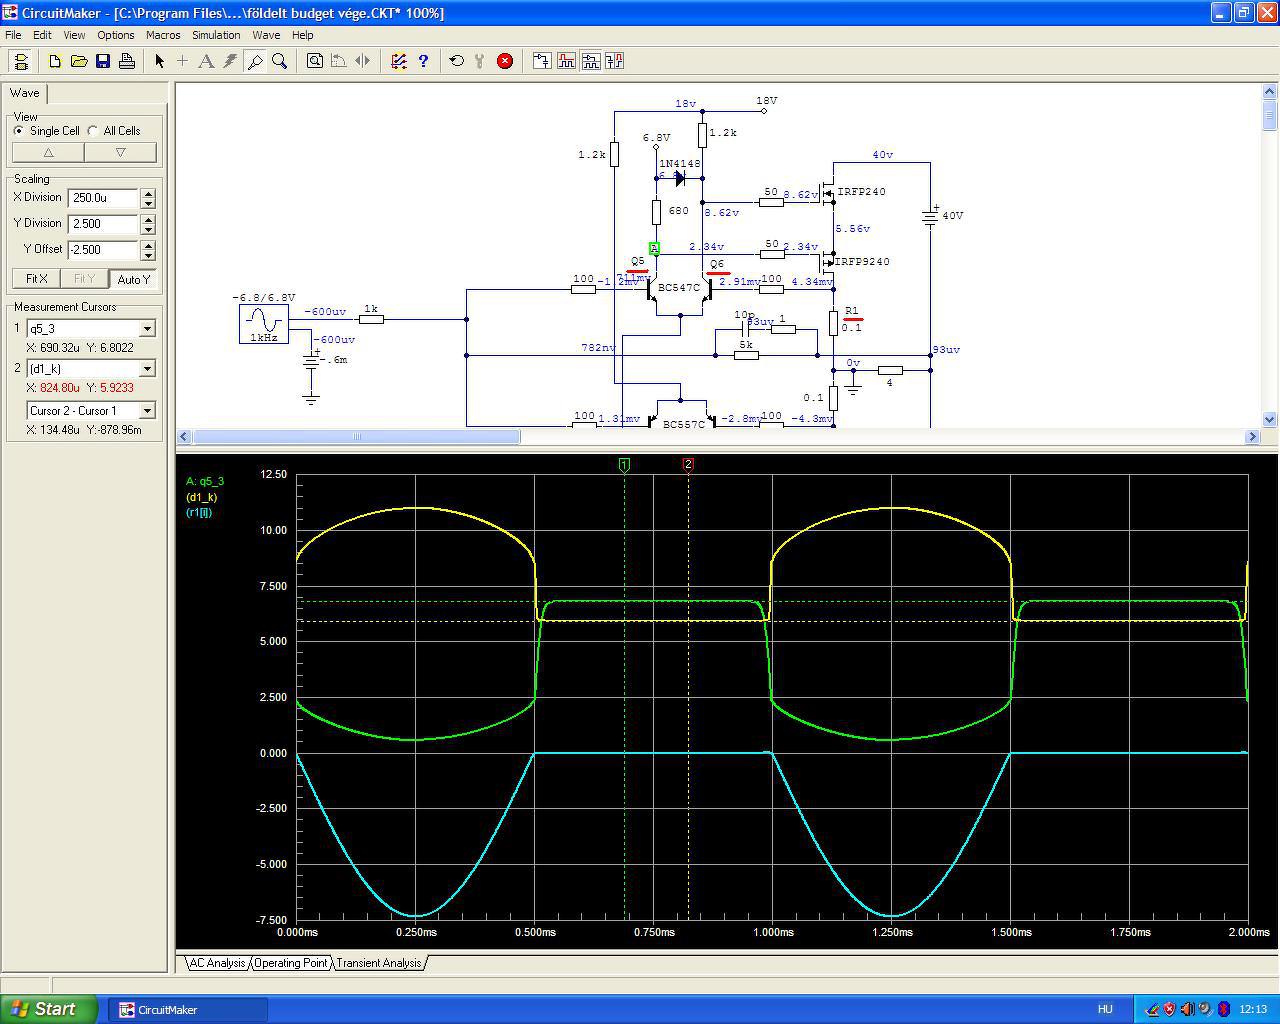
Task: Click the red Stop simulation icon
Action: tap(505, 61)
